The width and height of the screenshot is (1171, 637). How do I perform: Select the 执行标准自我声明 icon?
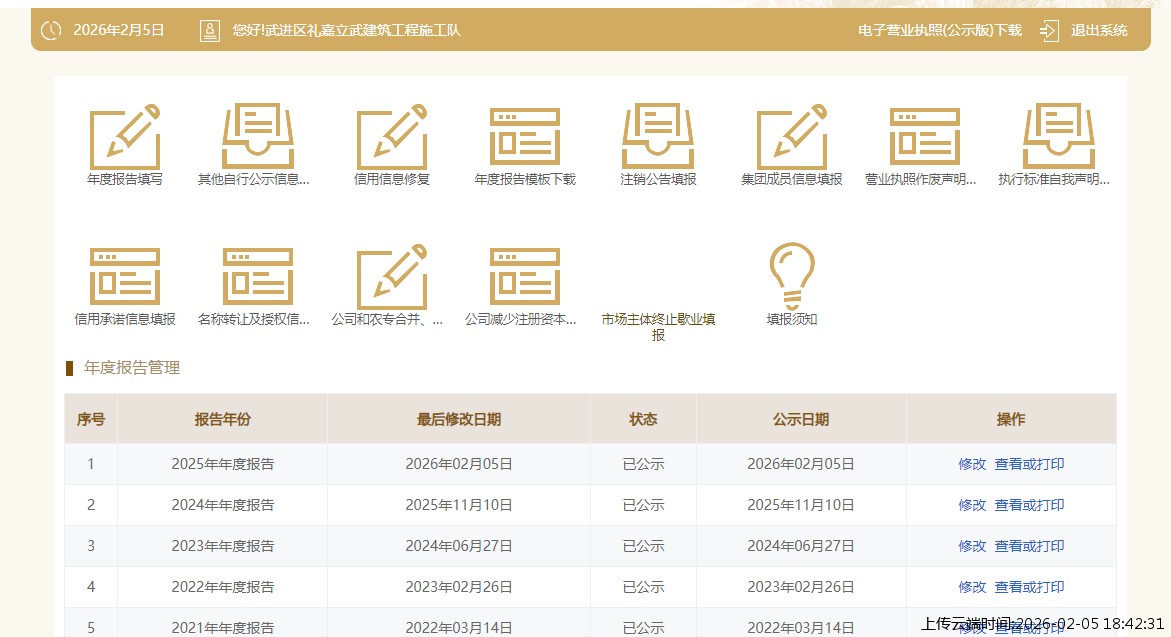pyautogui.click(x=1058, y=136)
